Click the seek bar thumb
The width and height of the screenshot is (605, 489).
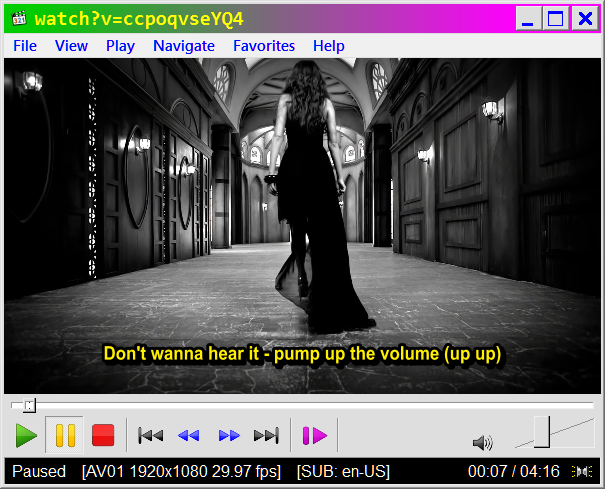[x=29, y=405]
